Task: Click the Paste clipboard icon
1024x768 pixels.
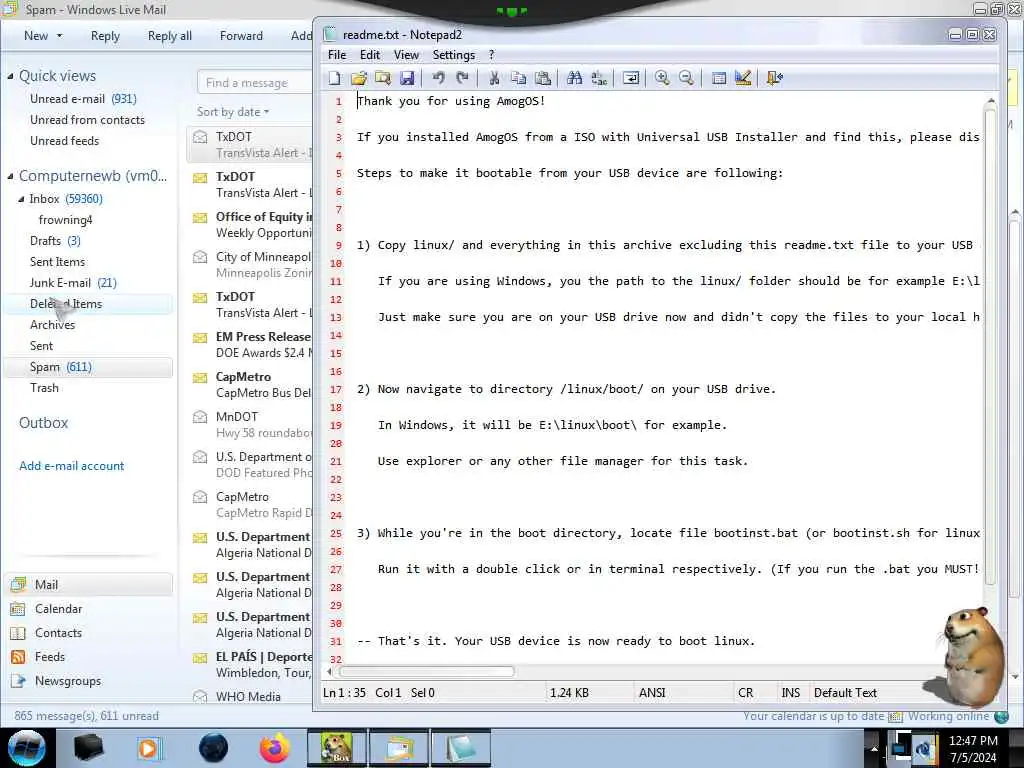Action: (x=543, y=78)
